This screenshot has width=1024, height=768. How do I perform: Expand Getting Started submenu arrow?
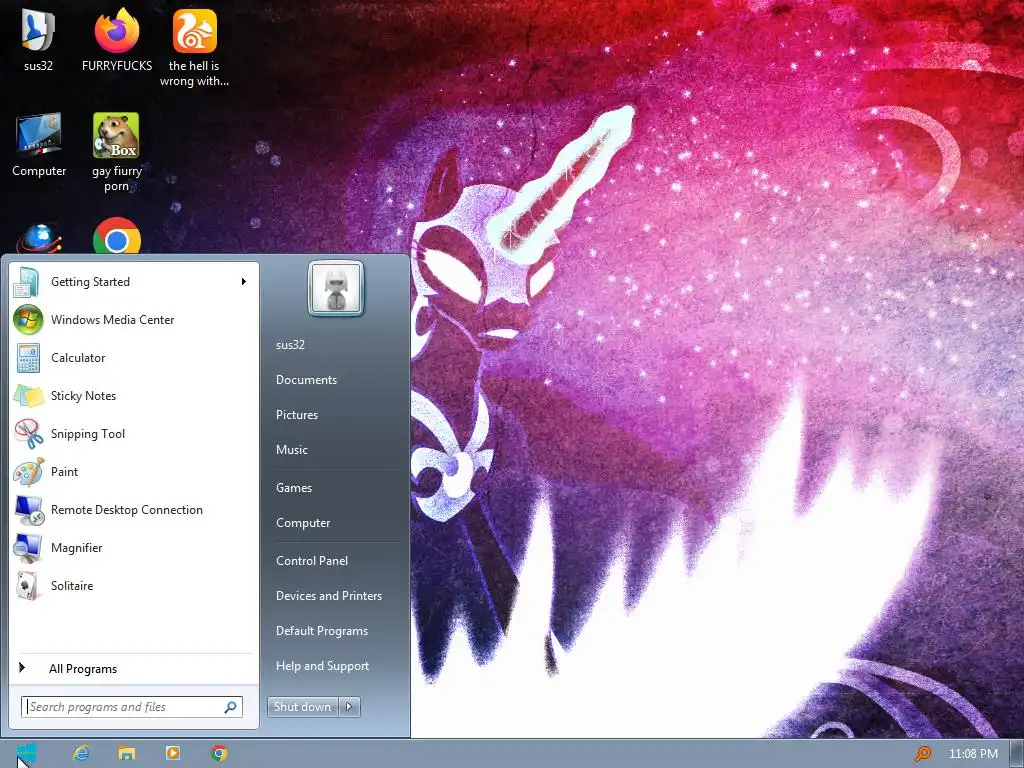pyautogui.click(x=244, y=281)
